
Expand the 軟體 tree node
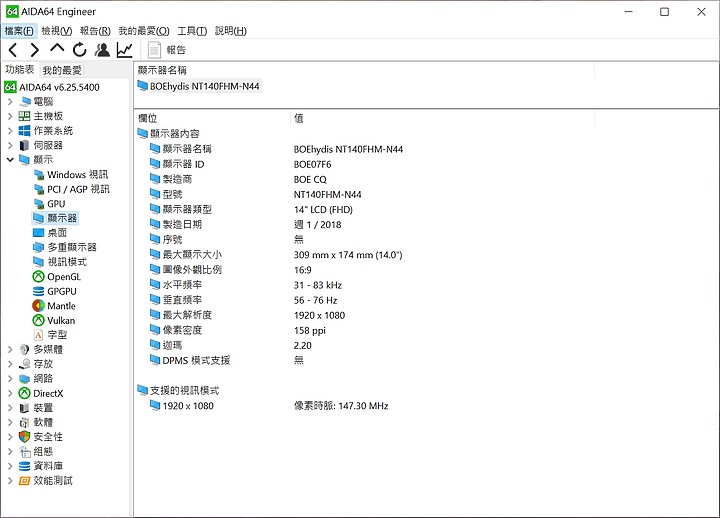tap(10, 422)
